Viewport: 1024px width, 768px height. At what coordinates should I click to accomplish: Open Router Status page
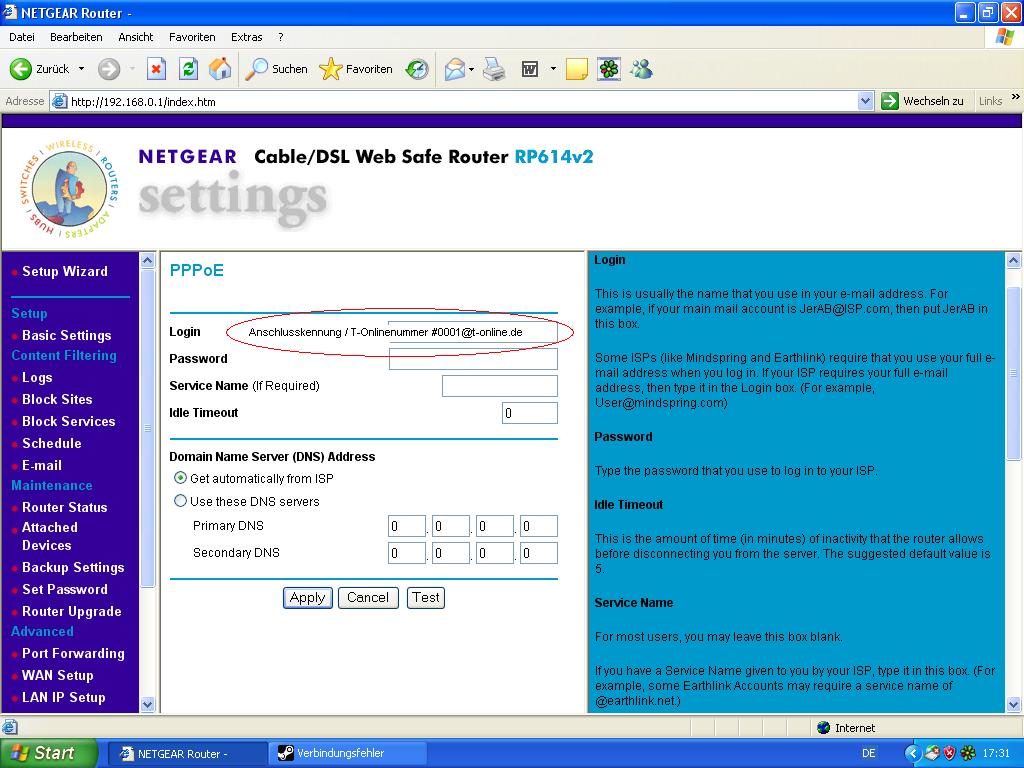(x=65, y=507)
